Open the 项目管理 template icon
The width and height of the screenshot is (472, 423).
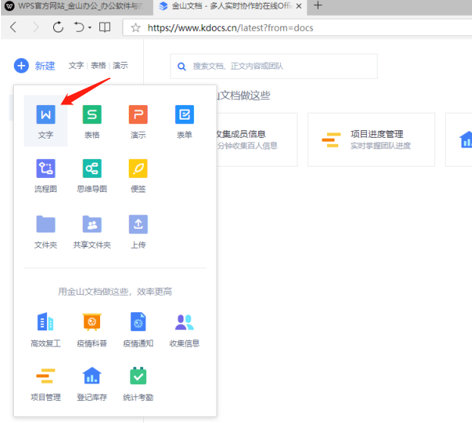[x=46, y=376]
